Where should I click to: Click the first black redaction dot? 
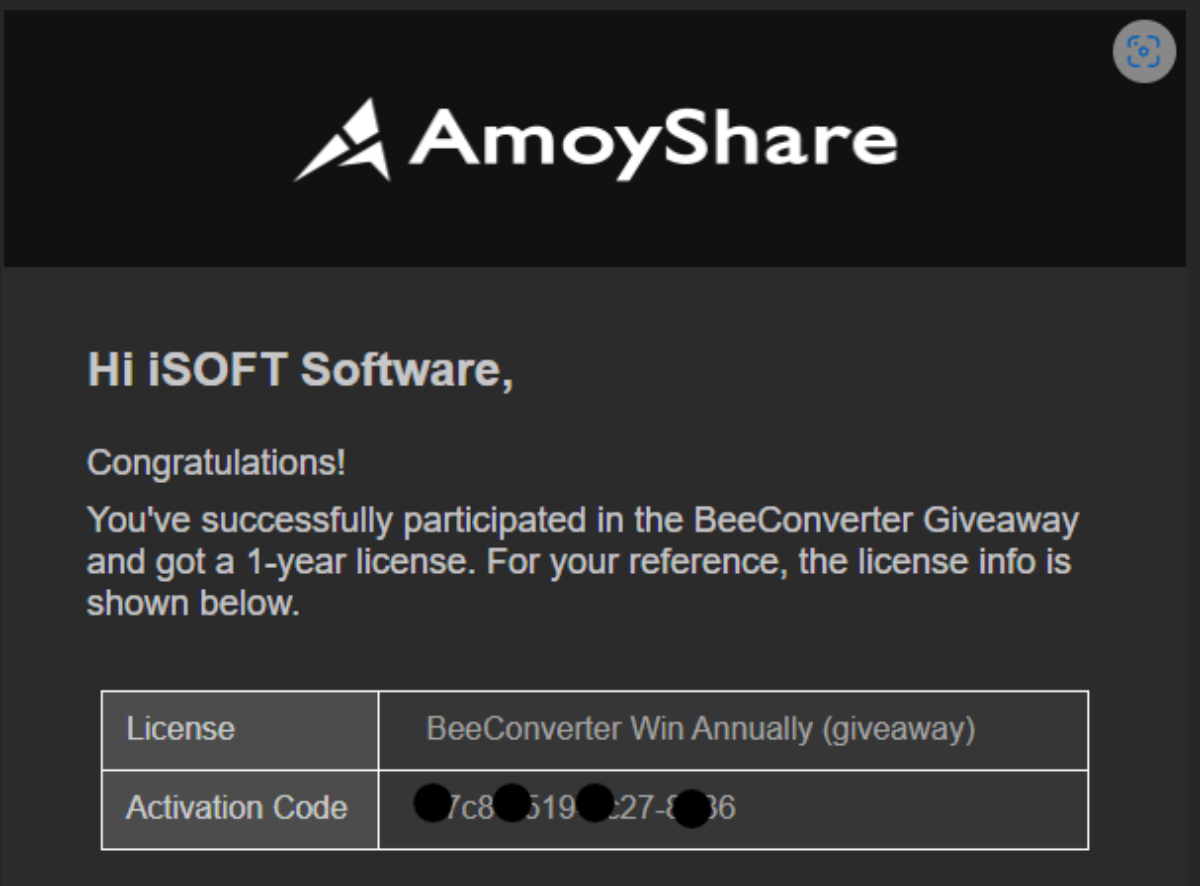(x=432, y=803)
